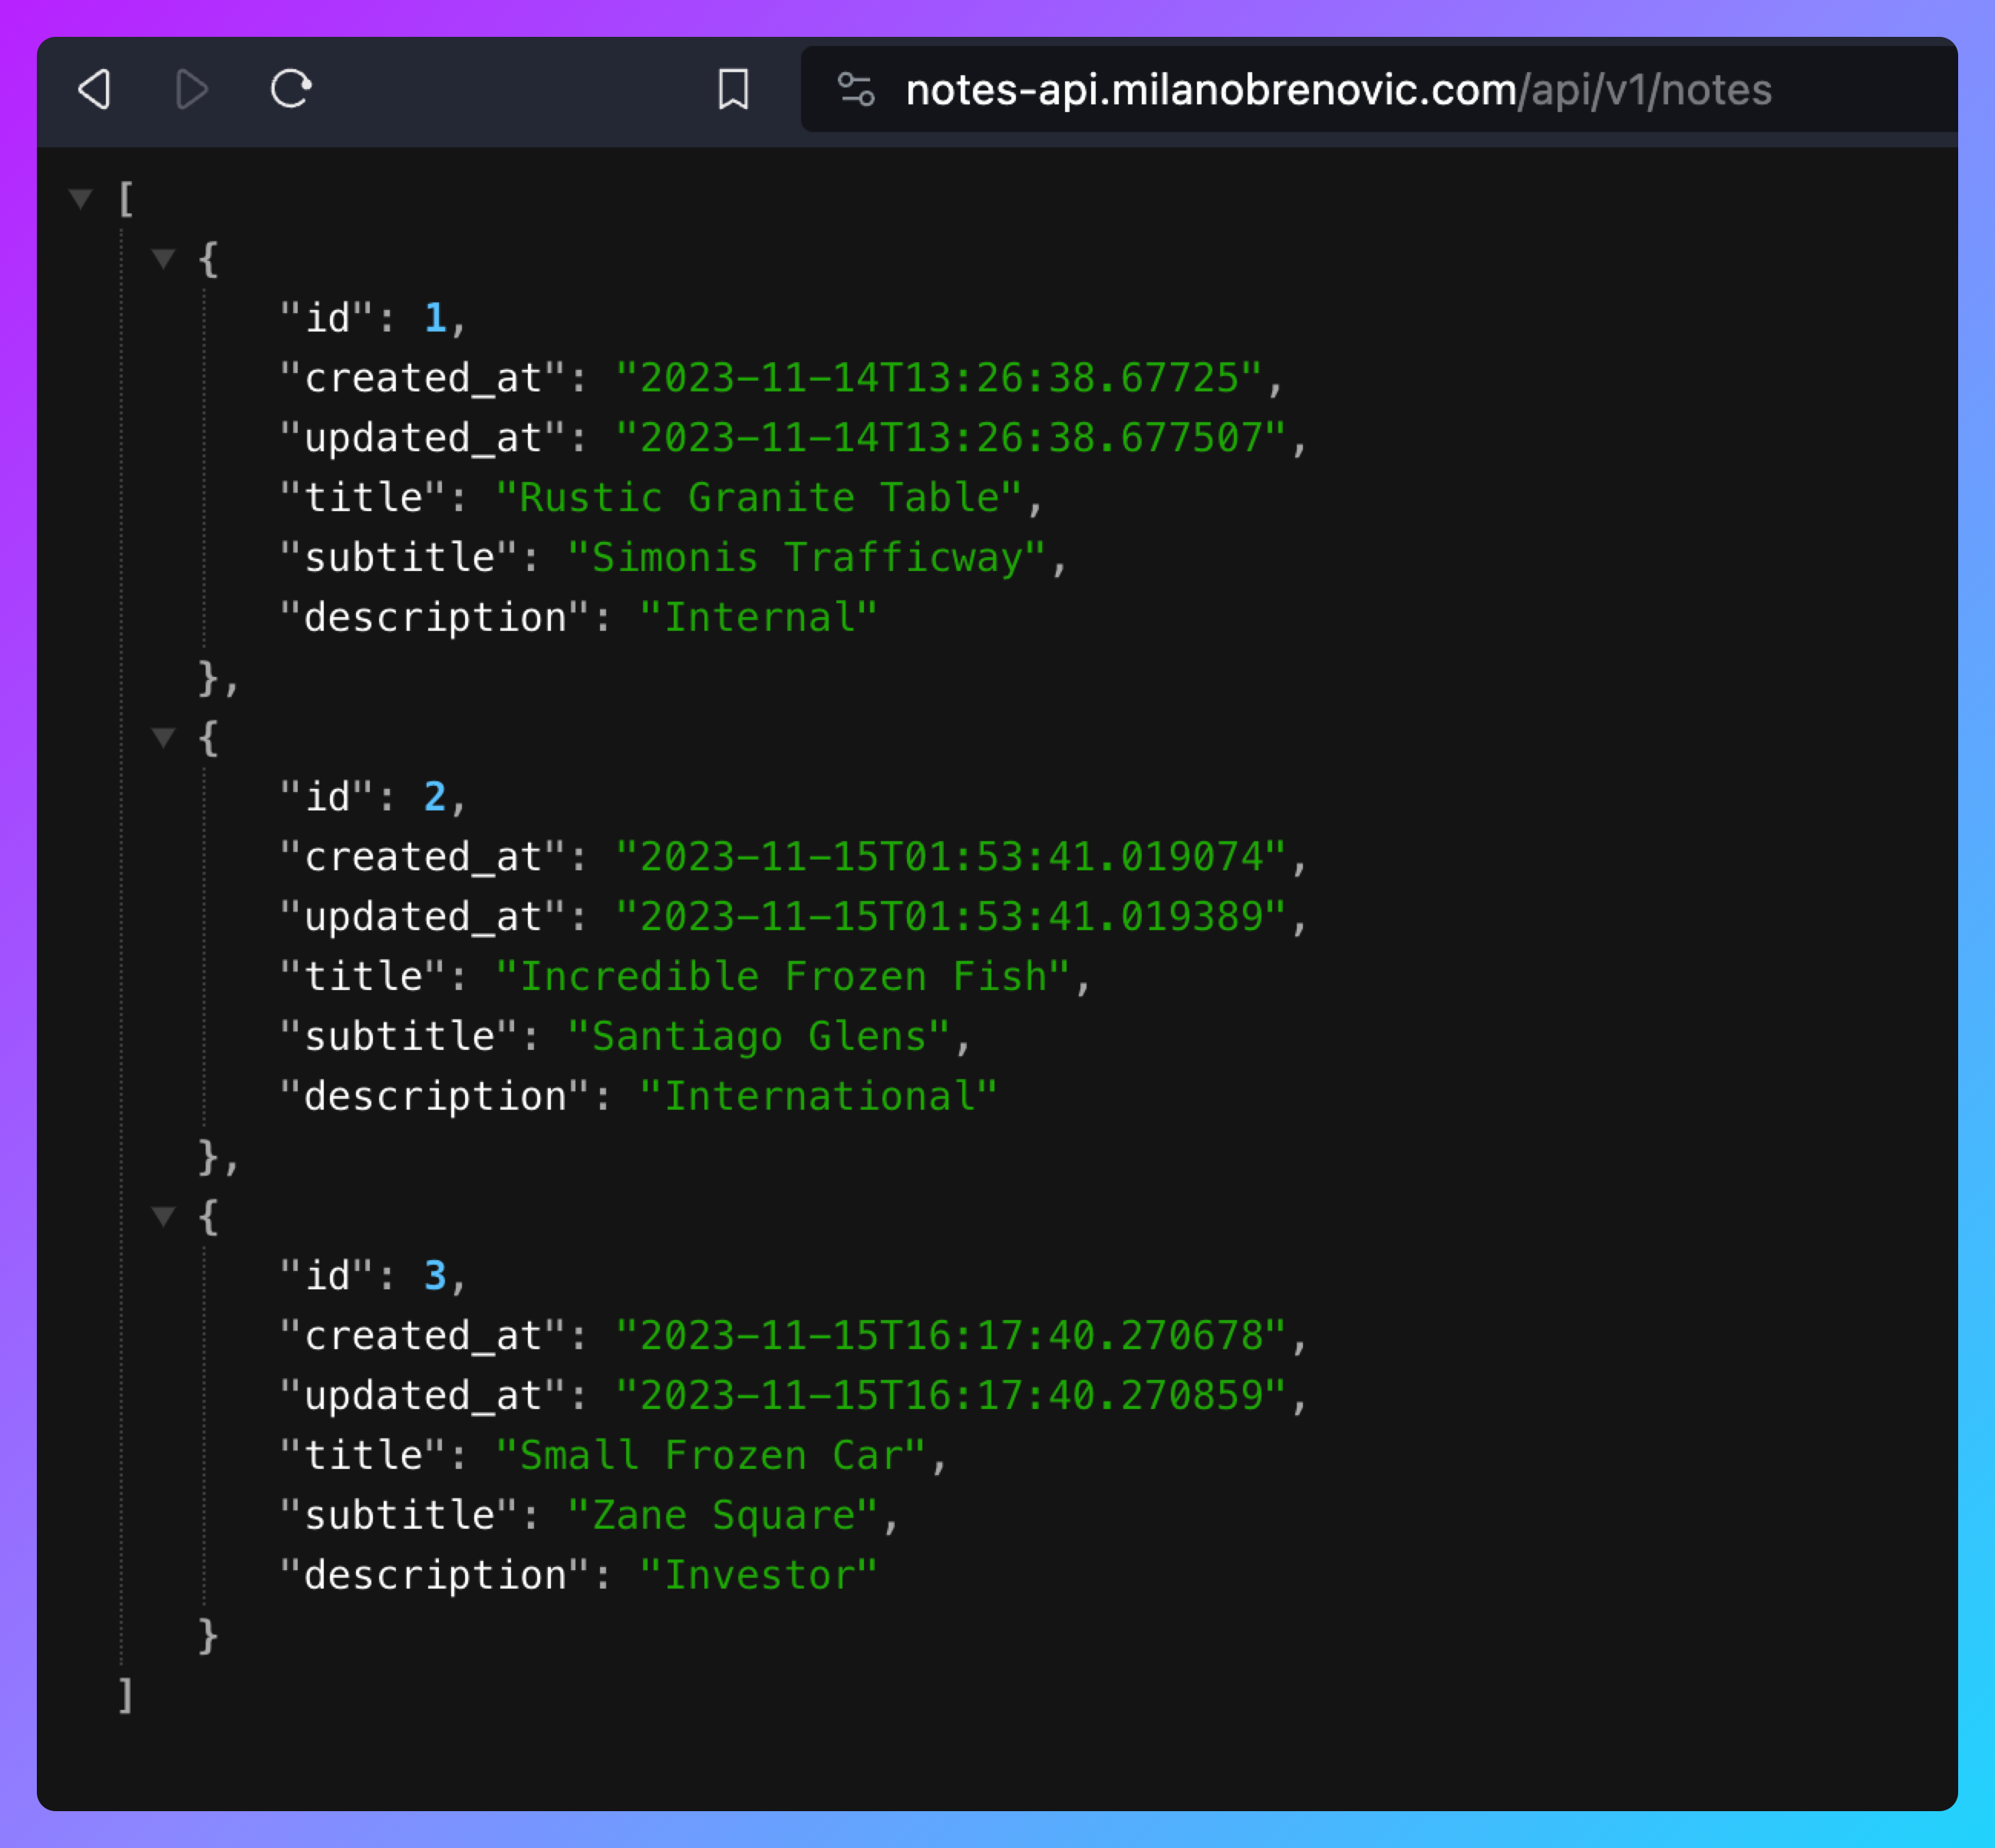Click the title "Small Frozen Car"

pyautogui.click(x=711, y=1456)
